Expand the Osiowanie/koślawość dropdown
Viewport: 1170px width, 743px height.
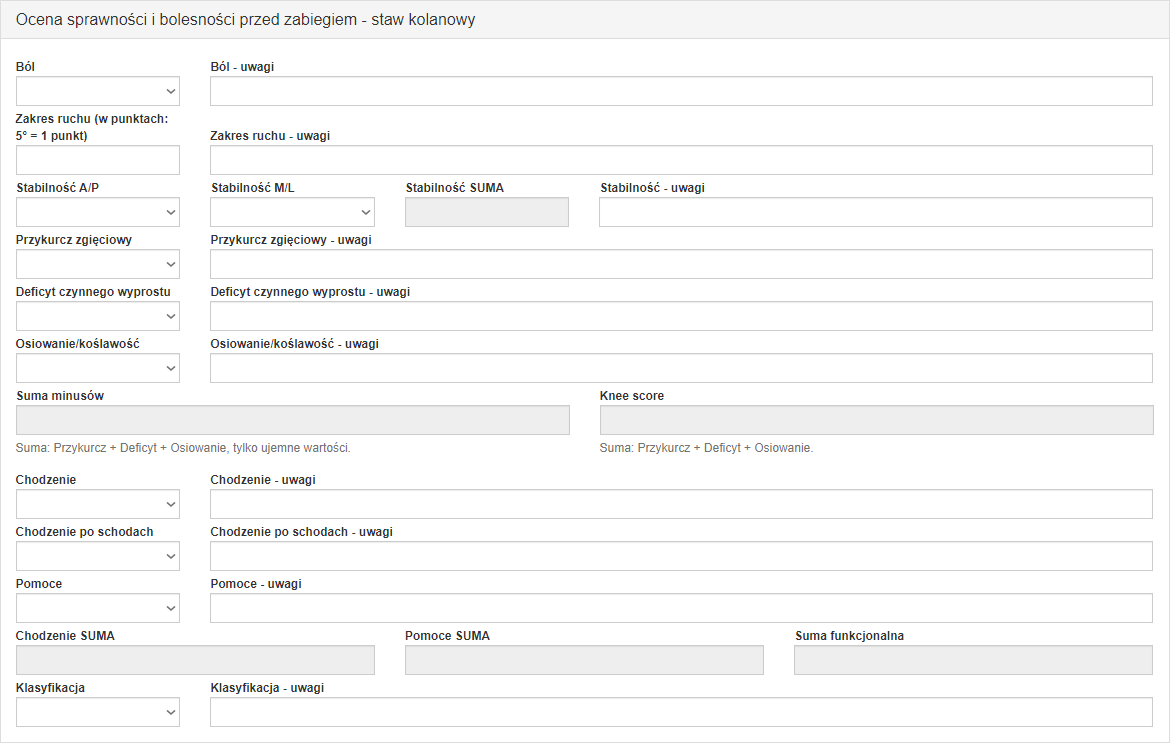(x=98, y=368)
